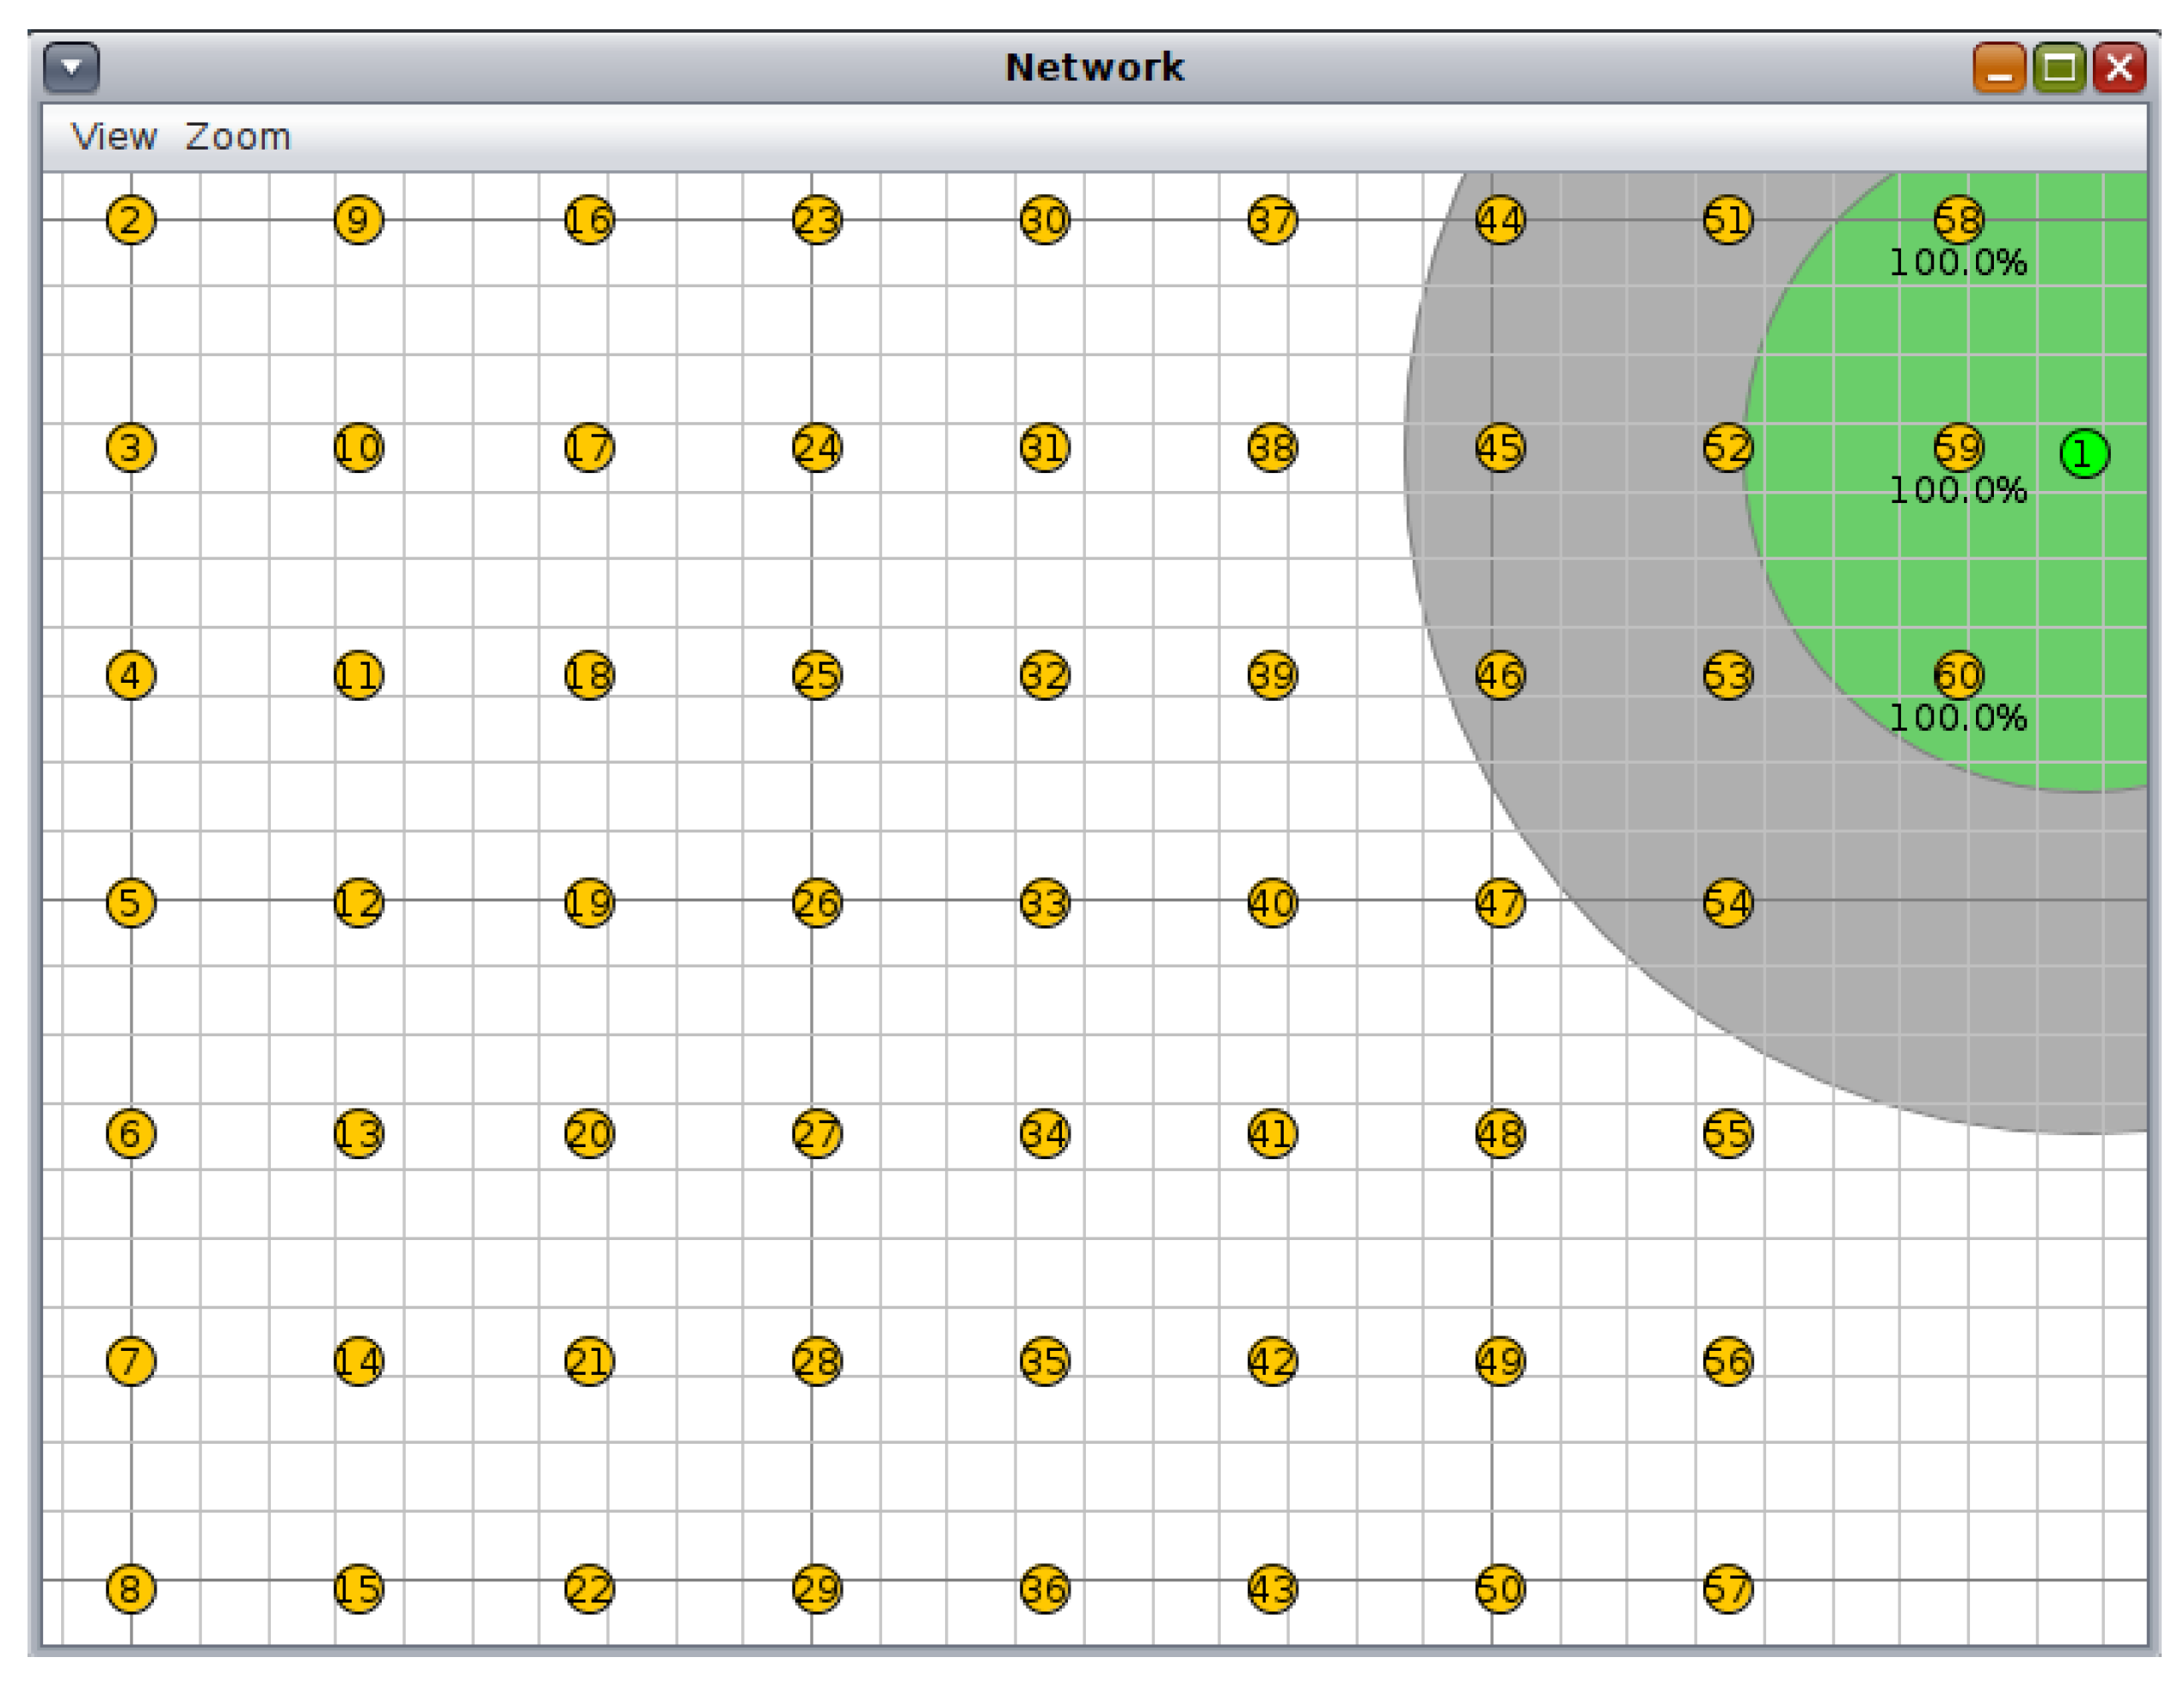Close the Network window
This screenshot has width=2184, height=1682.
[2119, 67]
